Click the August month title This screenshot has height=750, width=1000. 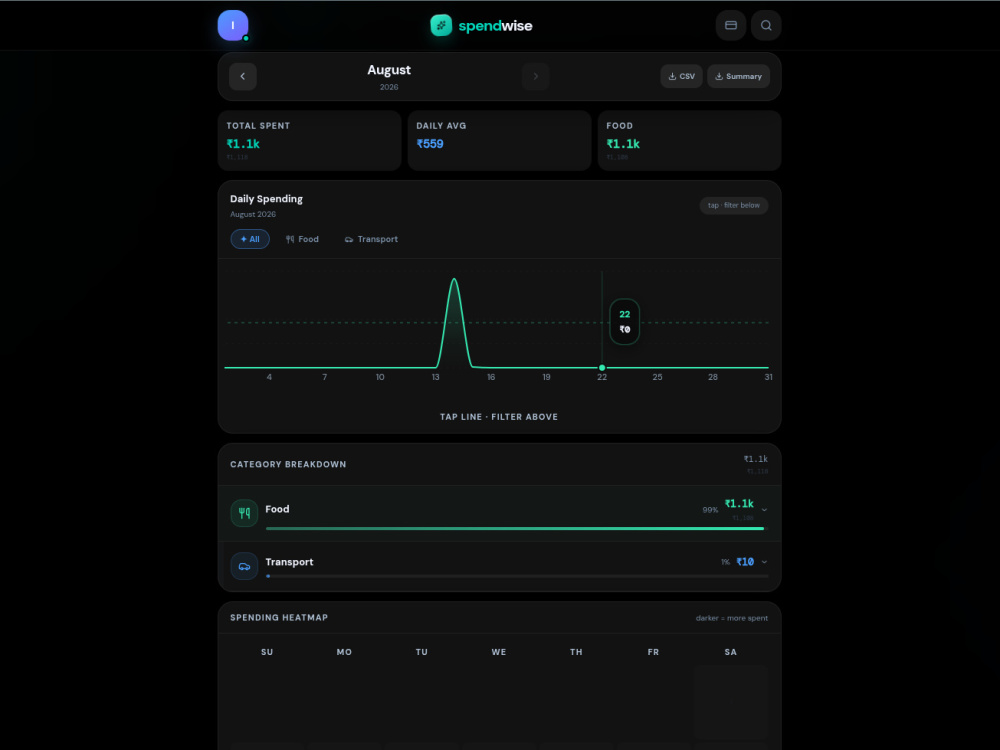[389, 70]
